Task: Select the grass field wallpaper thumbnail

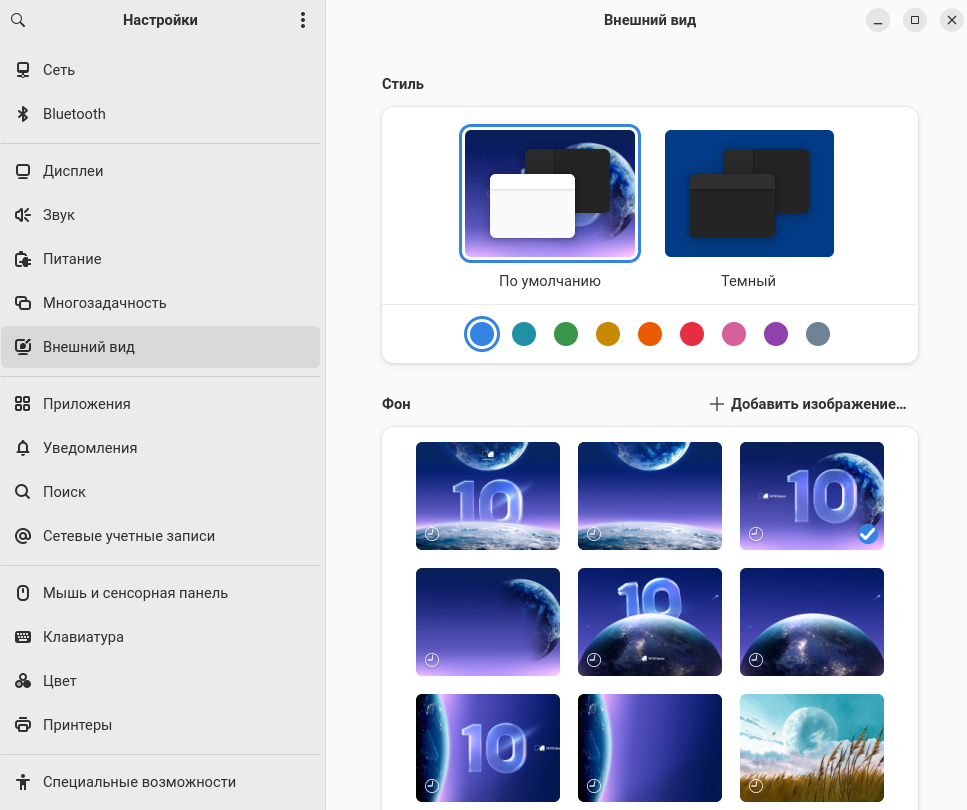Action: (811, 747)
